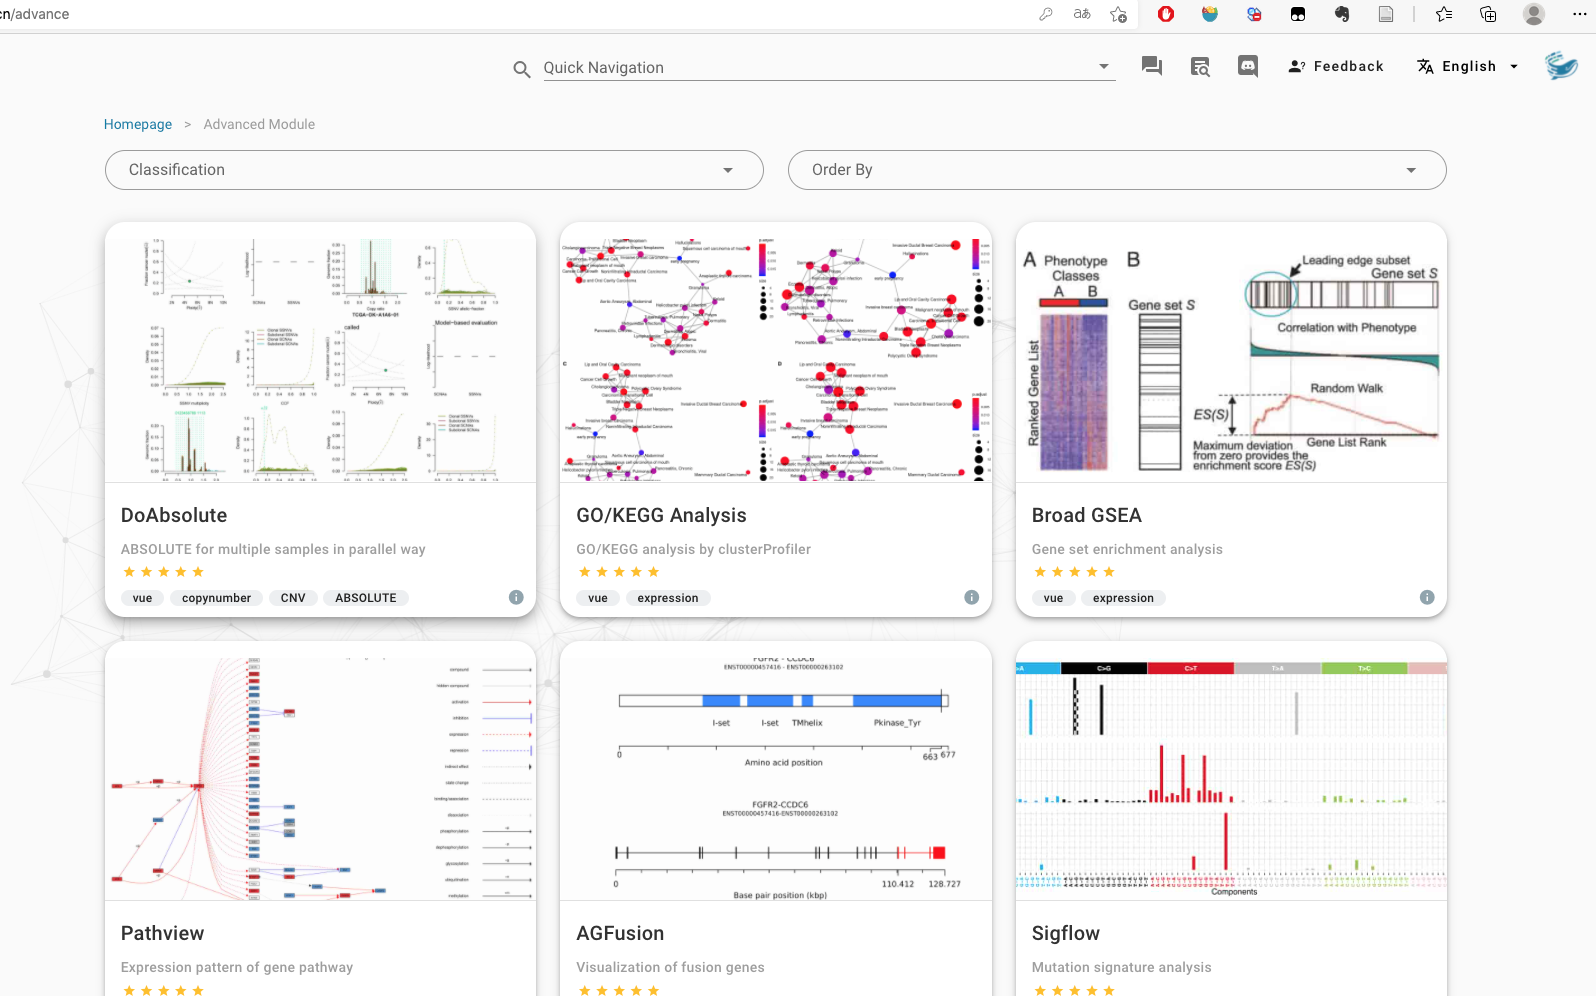Show info for DoAbsolute card

[x=516, y=597]
